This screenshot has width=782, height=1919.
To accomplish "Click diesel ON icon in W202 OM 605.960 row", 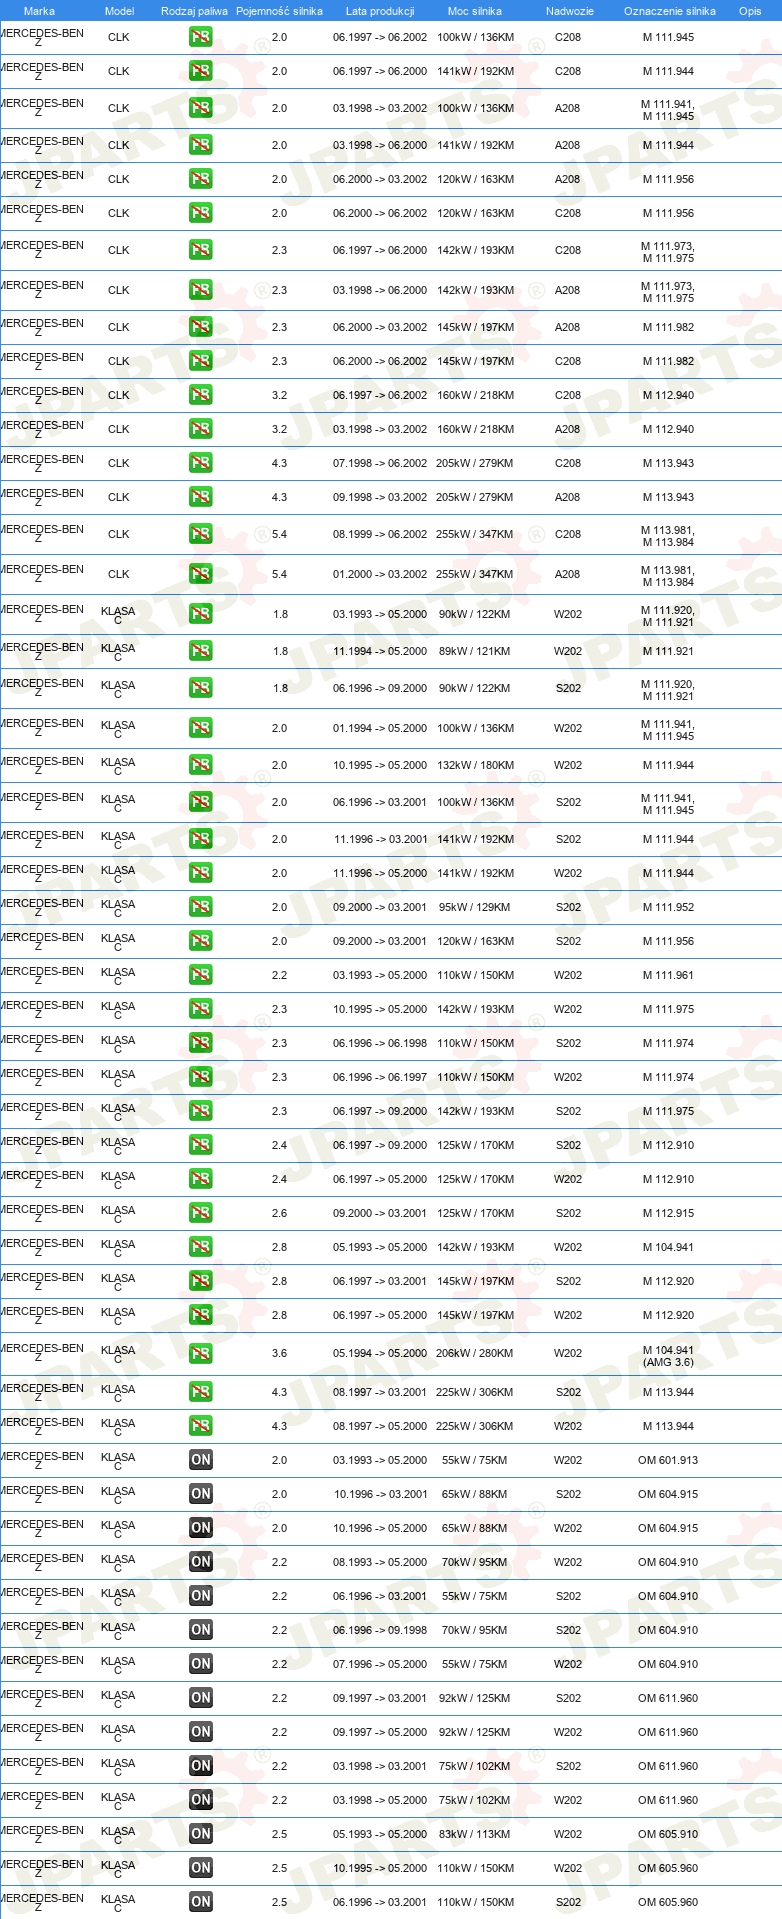I will click(x=201, y=1868).
